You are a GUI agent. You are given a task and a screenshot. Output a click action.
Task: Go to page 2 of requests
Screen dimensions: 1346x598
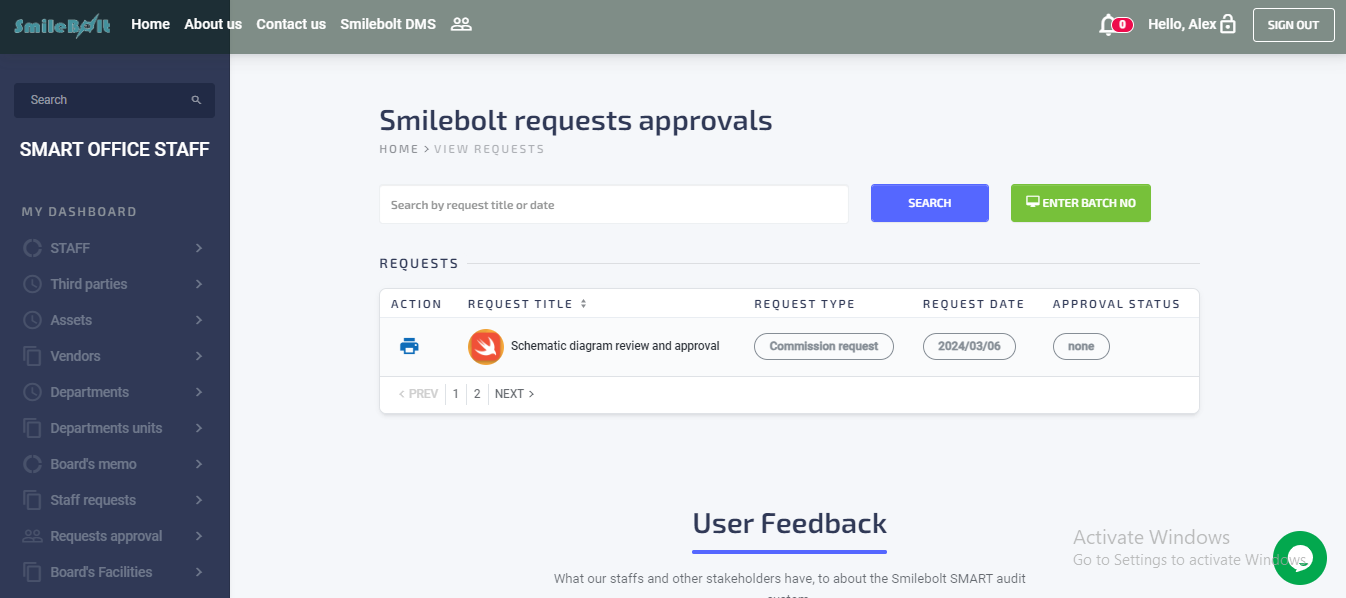(477, 394)
